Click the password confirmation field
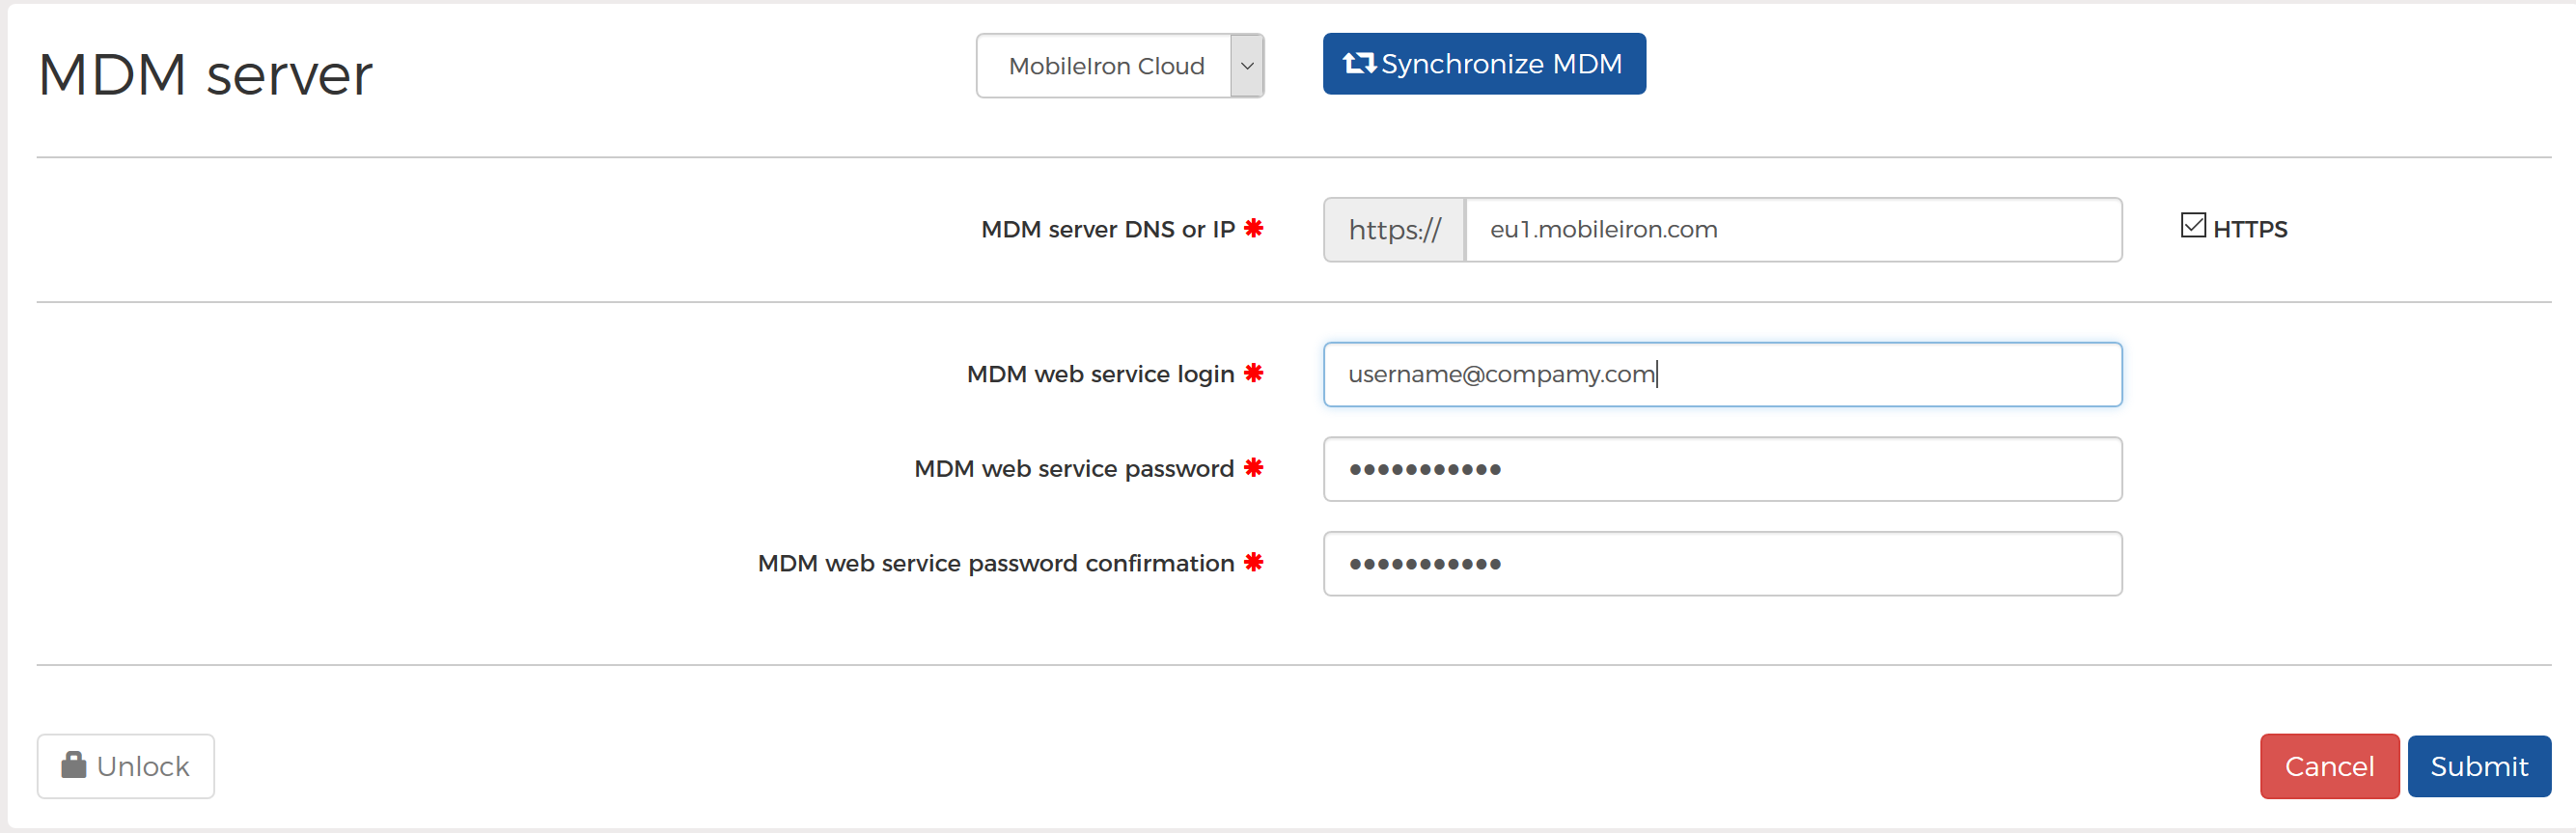Image resolution: width=2576 pixels, height=833 pixels. (1722, 564)
